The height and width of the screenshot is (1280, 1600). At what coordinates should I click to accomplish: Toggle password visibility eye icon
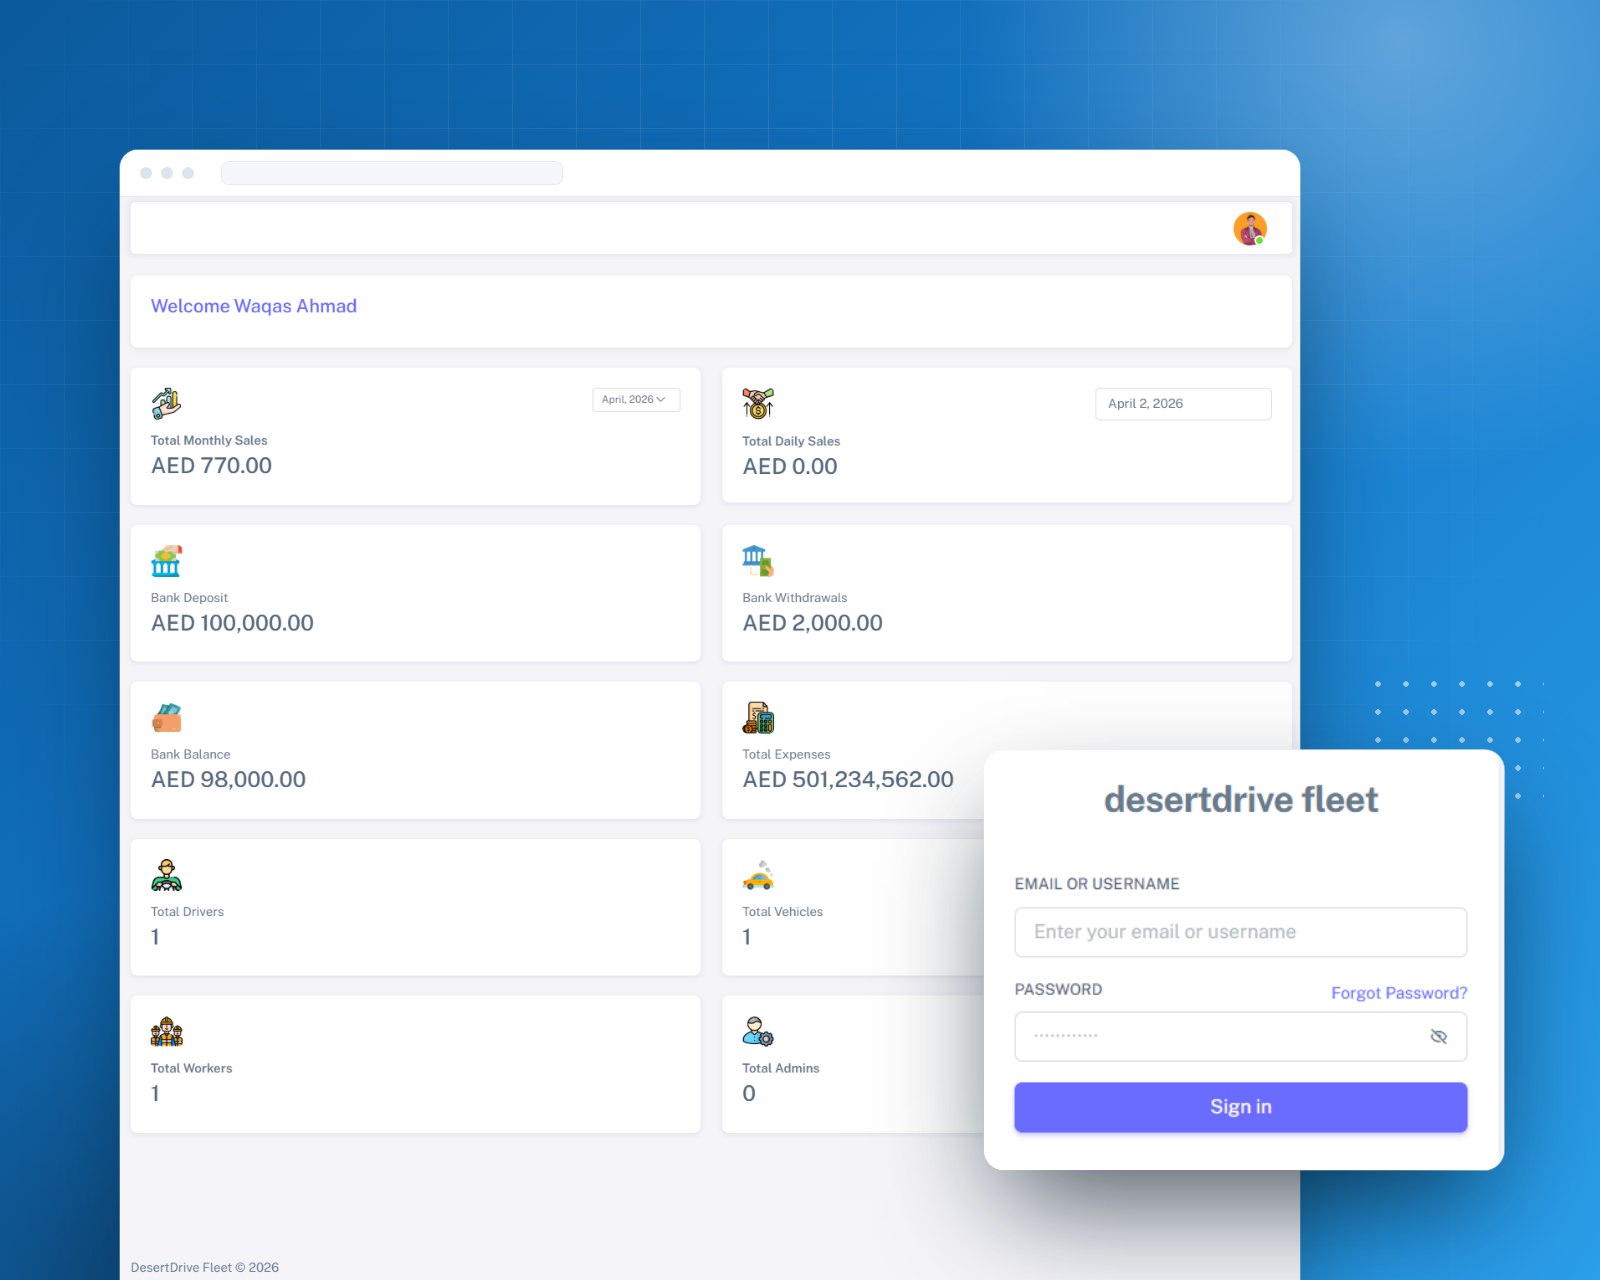click(x=1438, y=1036)
